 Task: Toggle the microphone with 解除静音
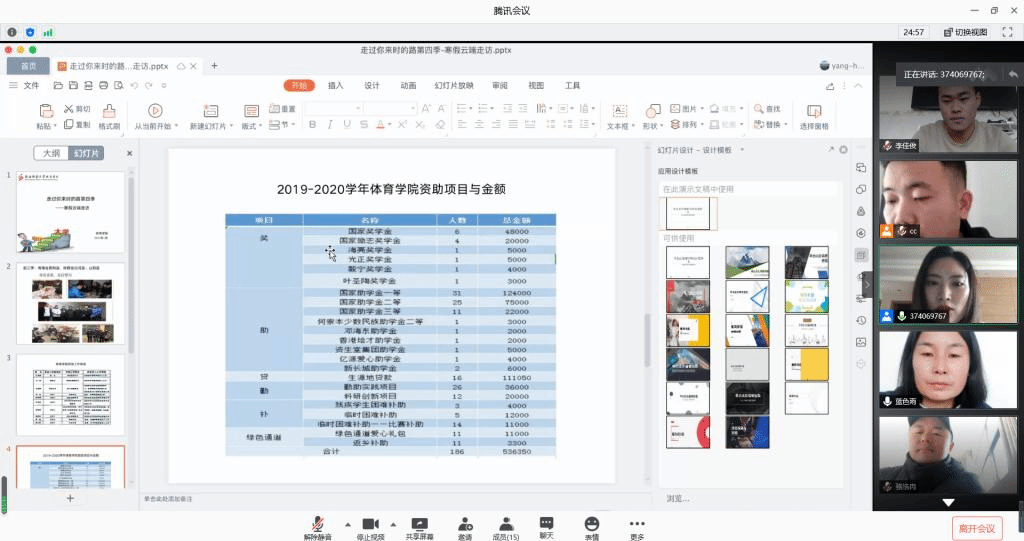click(317, 529)
